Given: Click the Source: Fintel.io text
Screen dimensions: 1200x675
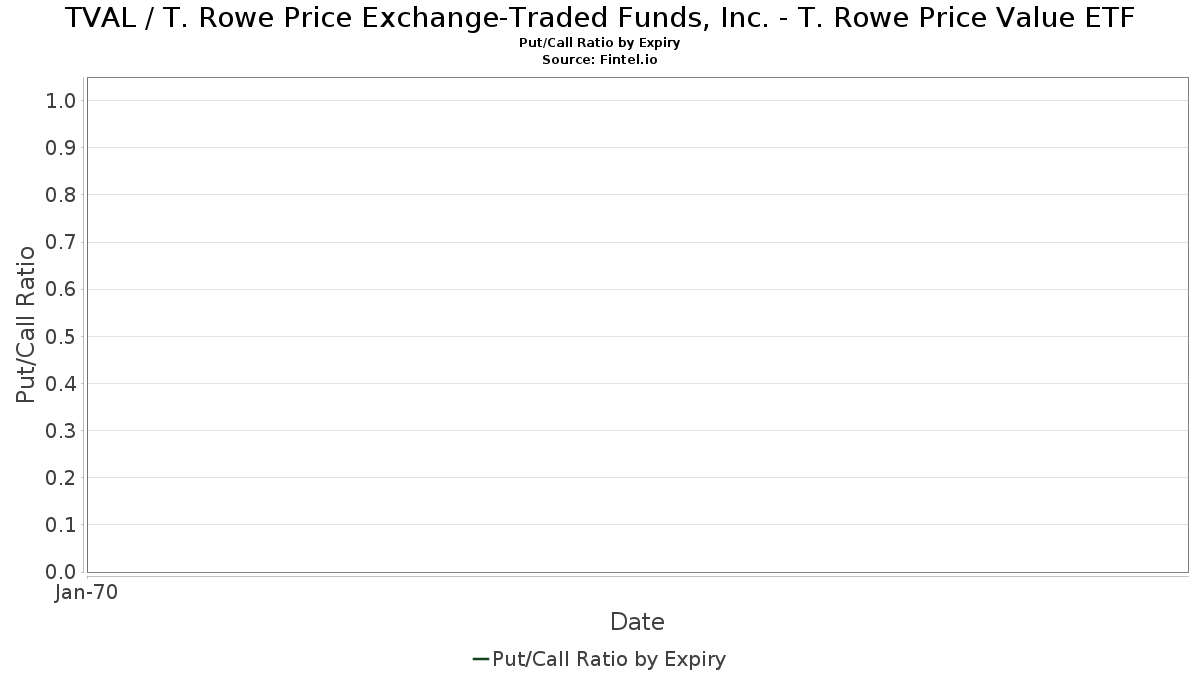Looking at the screenshot, I should click(600, 60).
